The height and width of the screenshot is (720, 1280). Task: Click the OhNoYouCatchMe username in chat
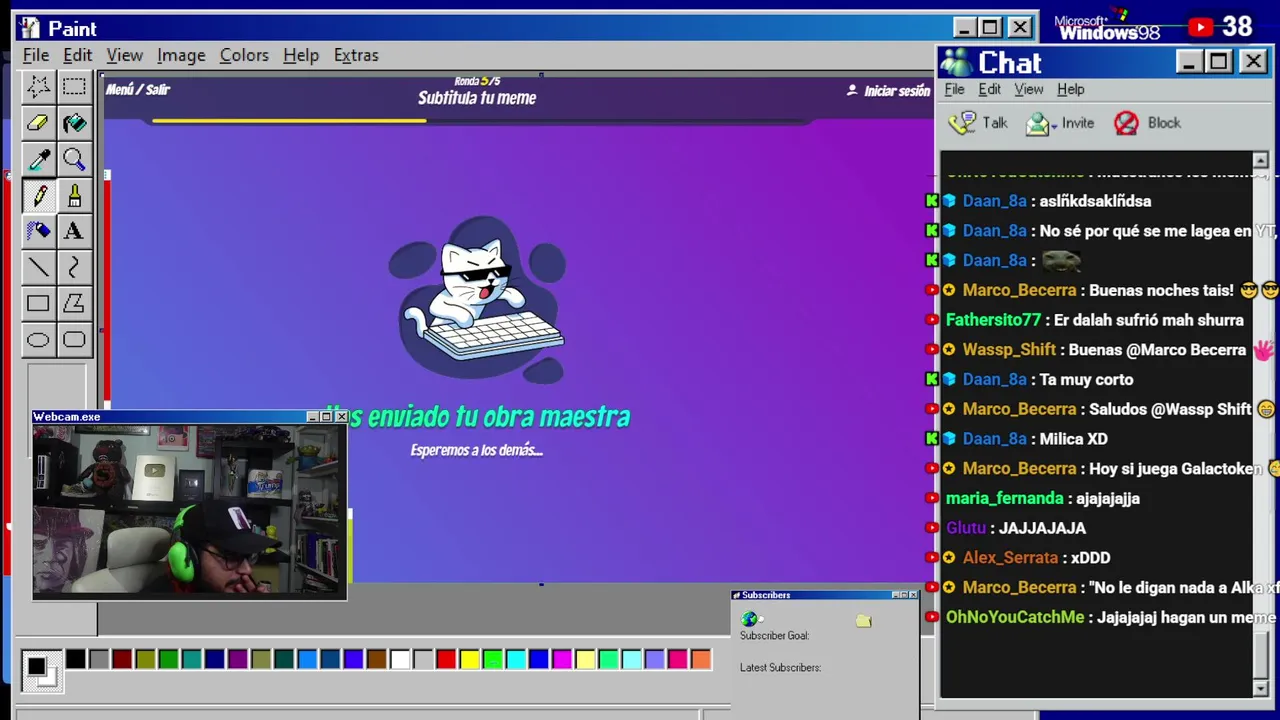1015,617
